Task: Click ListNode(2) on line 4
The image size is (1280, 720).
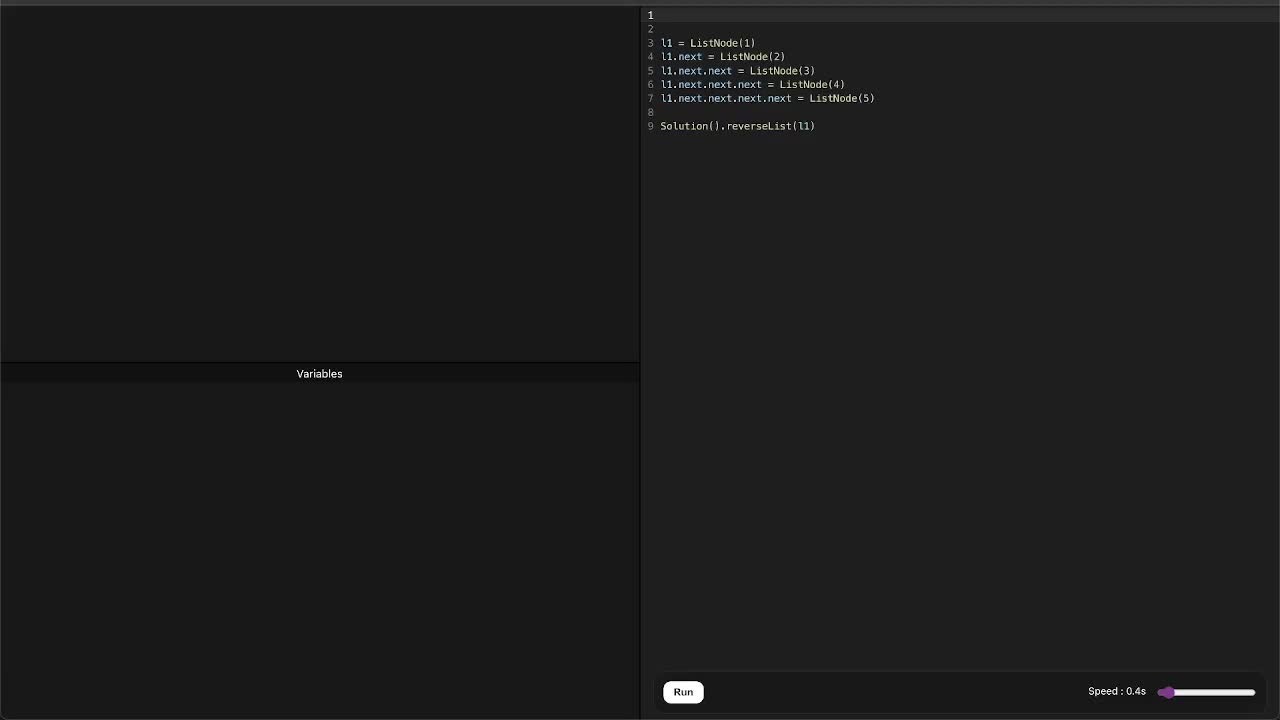Action: point(752,57)
